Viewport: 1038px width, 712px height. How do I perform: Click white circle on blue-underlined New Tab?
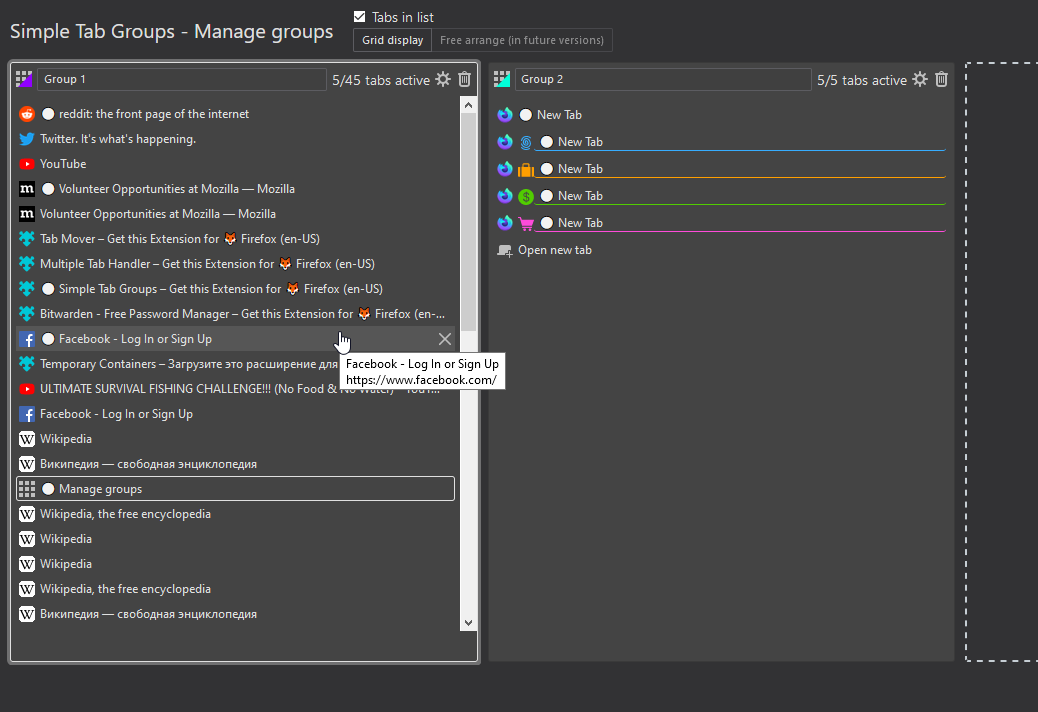(547, 142)
